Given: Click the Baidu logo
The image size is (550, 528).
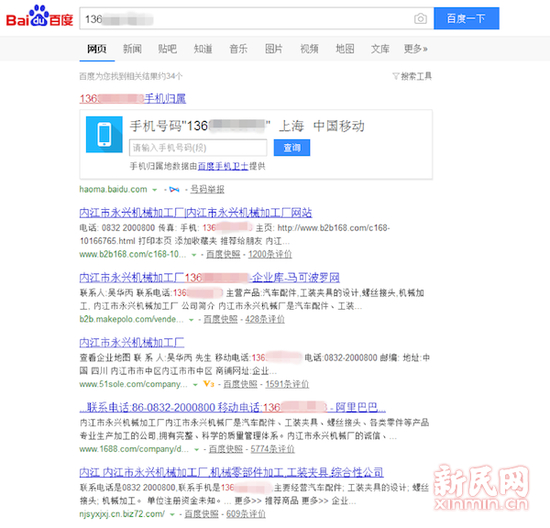Looking at the screenshot, I should click(39, 16).
